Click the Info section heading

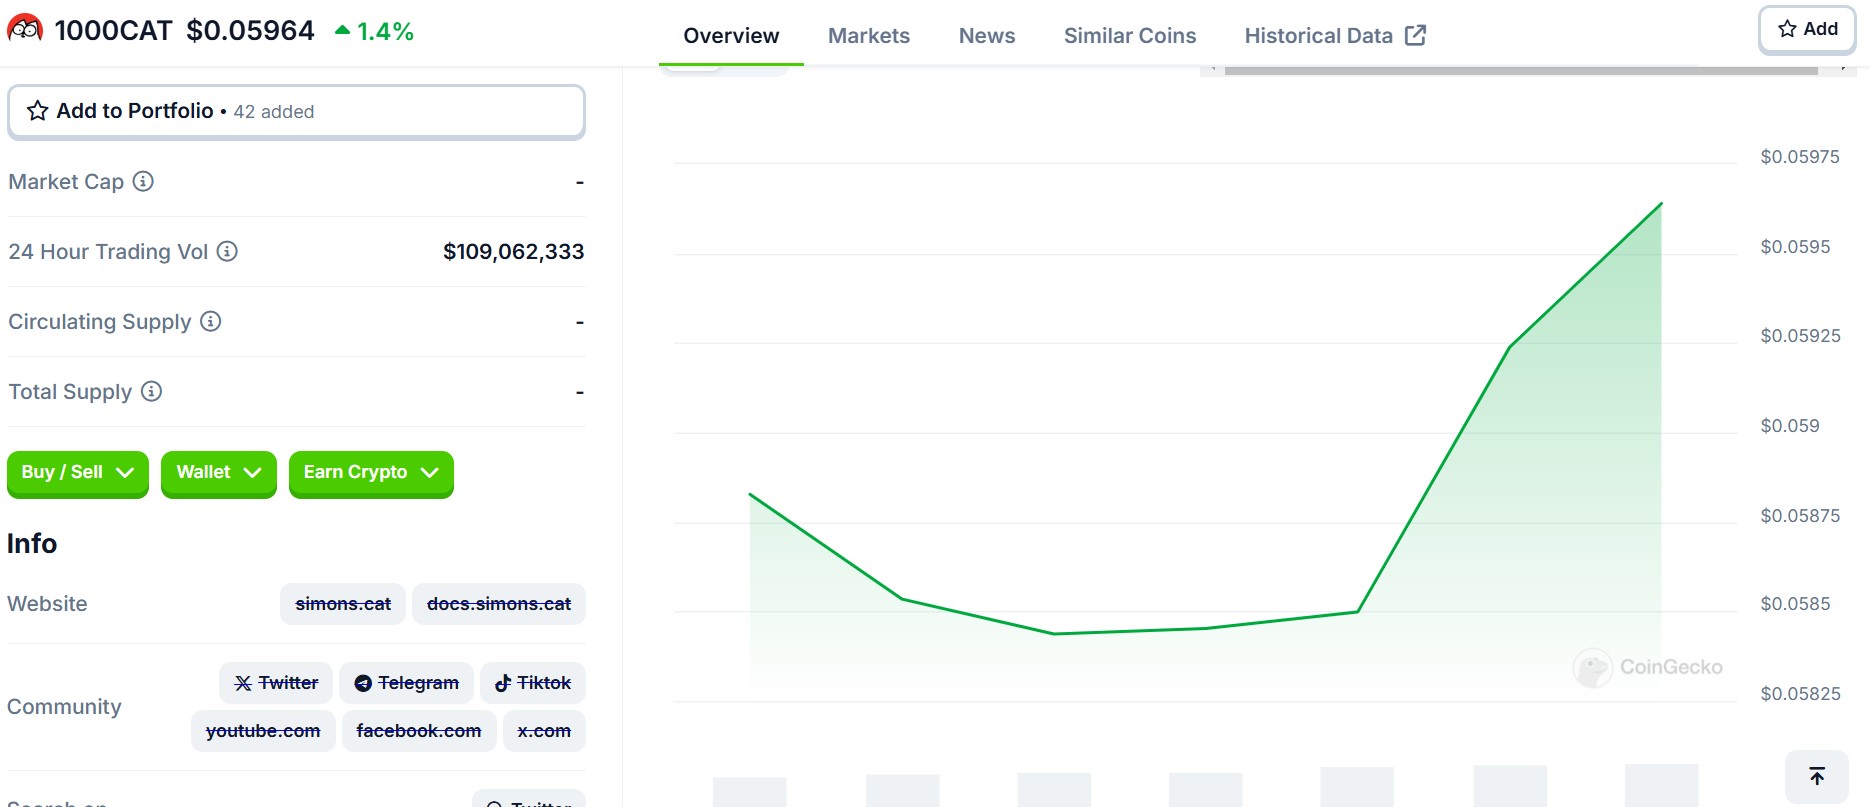coord(32,544)
